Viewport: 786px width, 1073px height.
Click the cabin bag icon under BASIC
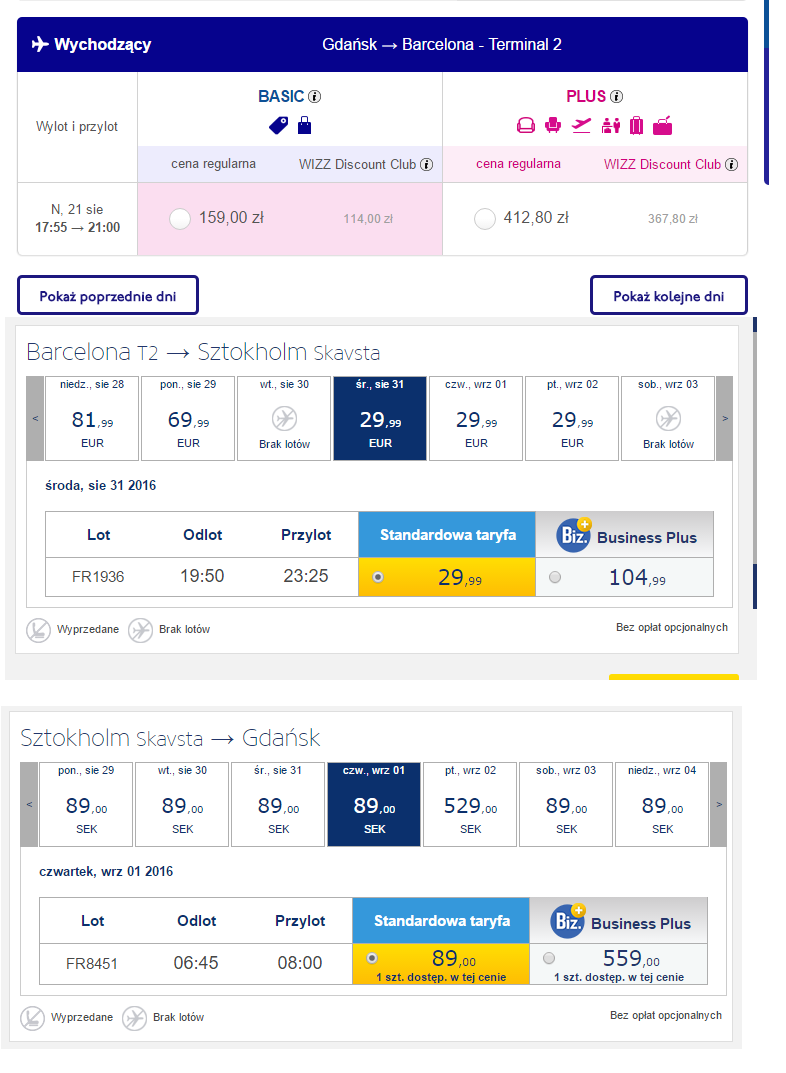pyautogui.click(x=304, y=125)
